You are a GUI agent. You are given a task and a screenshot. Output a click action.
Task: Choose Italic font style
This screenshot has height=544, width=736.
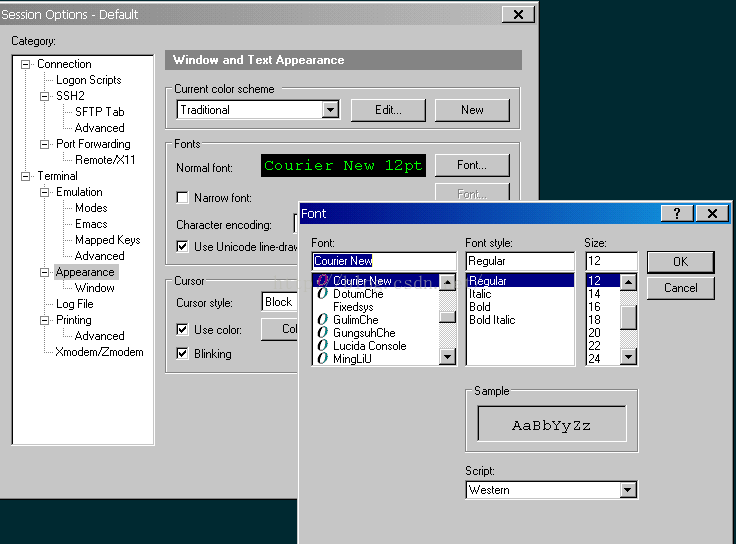480,294
